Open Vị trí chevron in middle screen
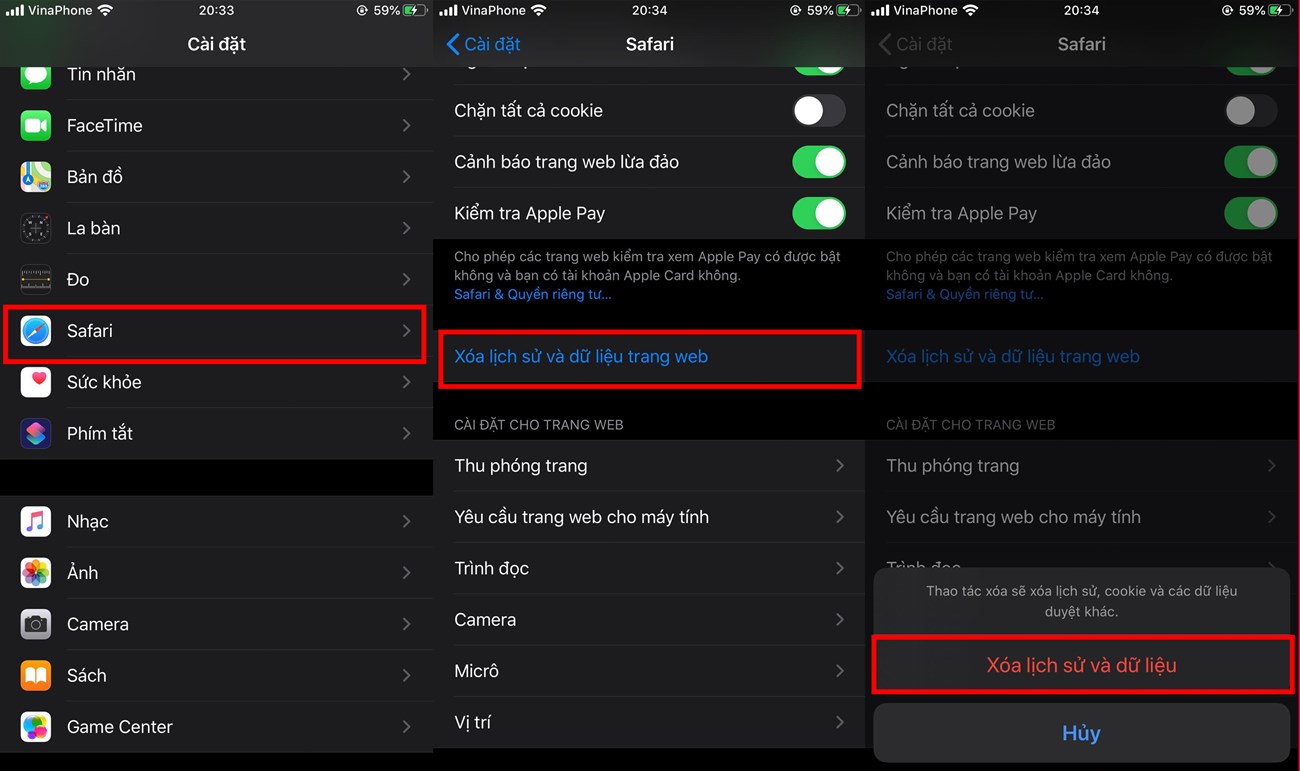 (839, 722)
